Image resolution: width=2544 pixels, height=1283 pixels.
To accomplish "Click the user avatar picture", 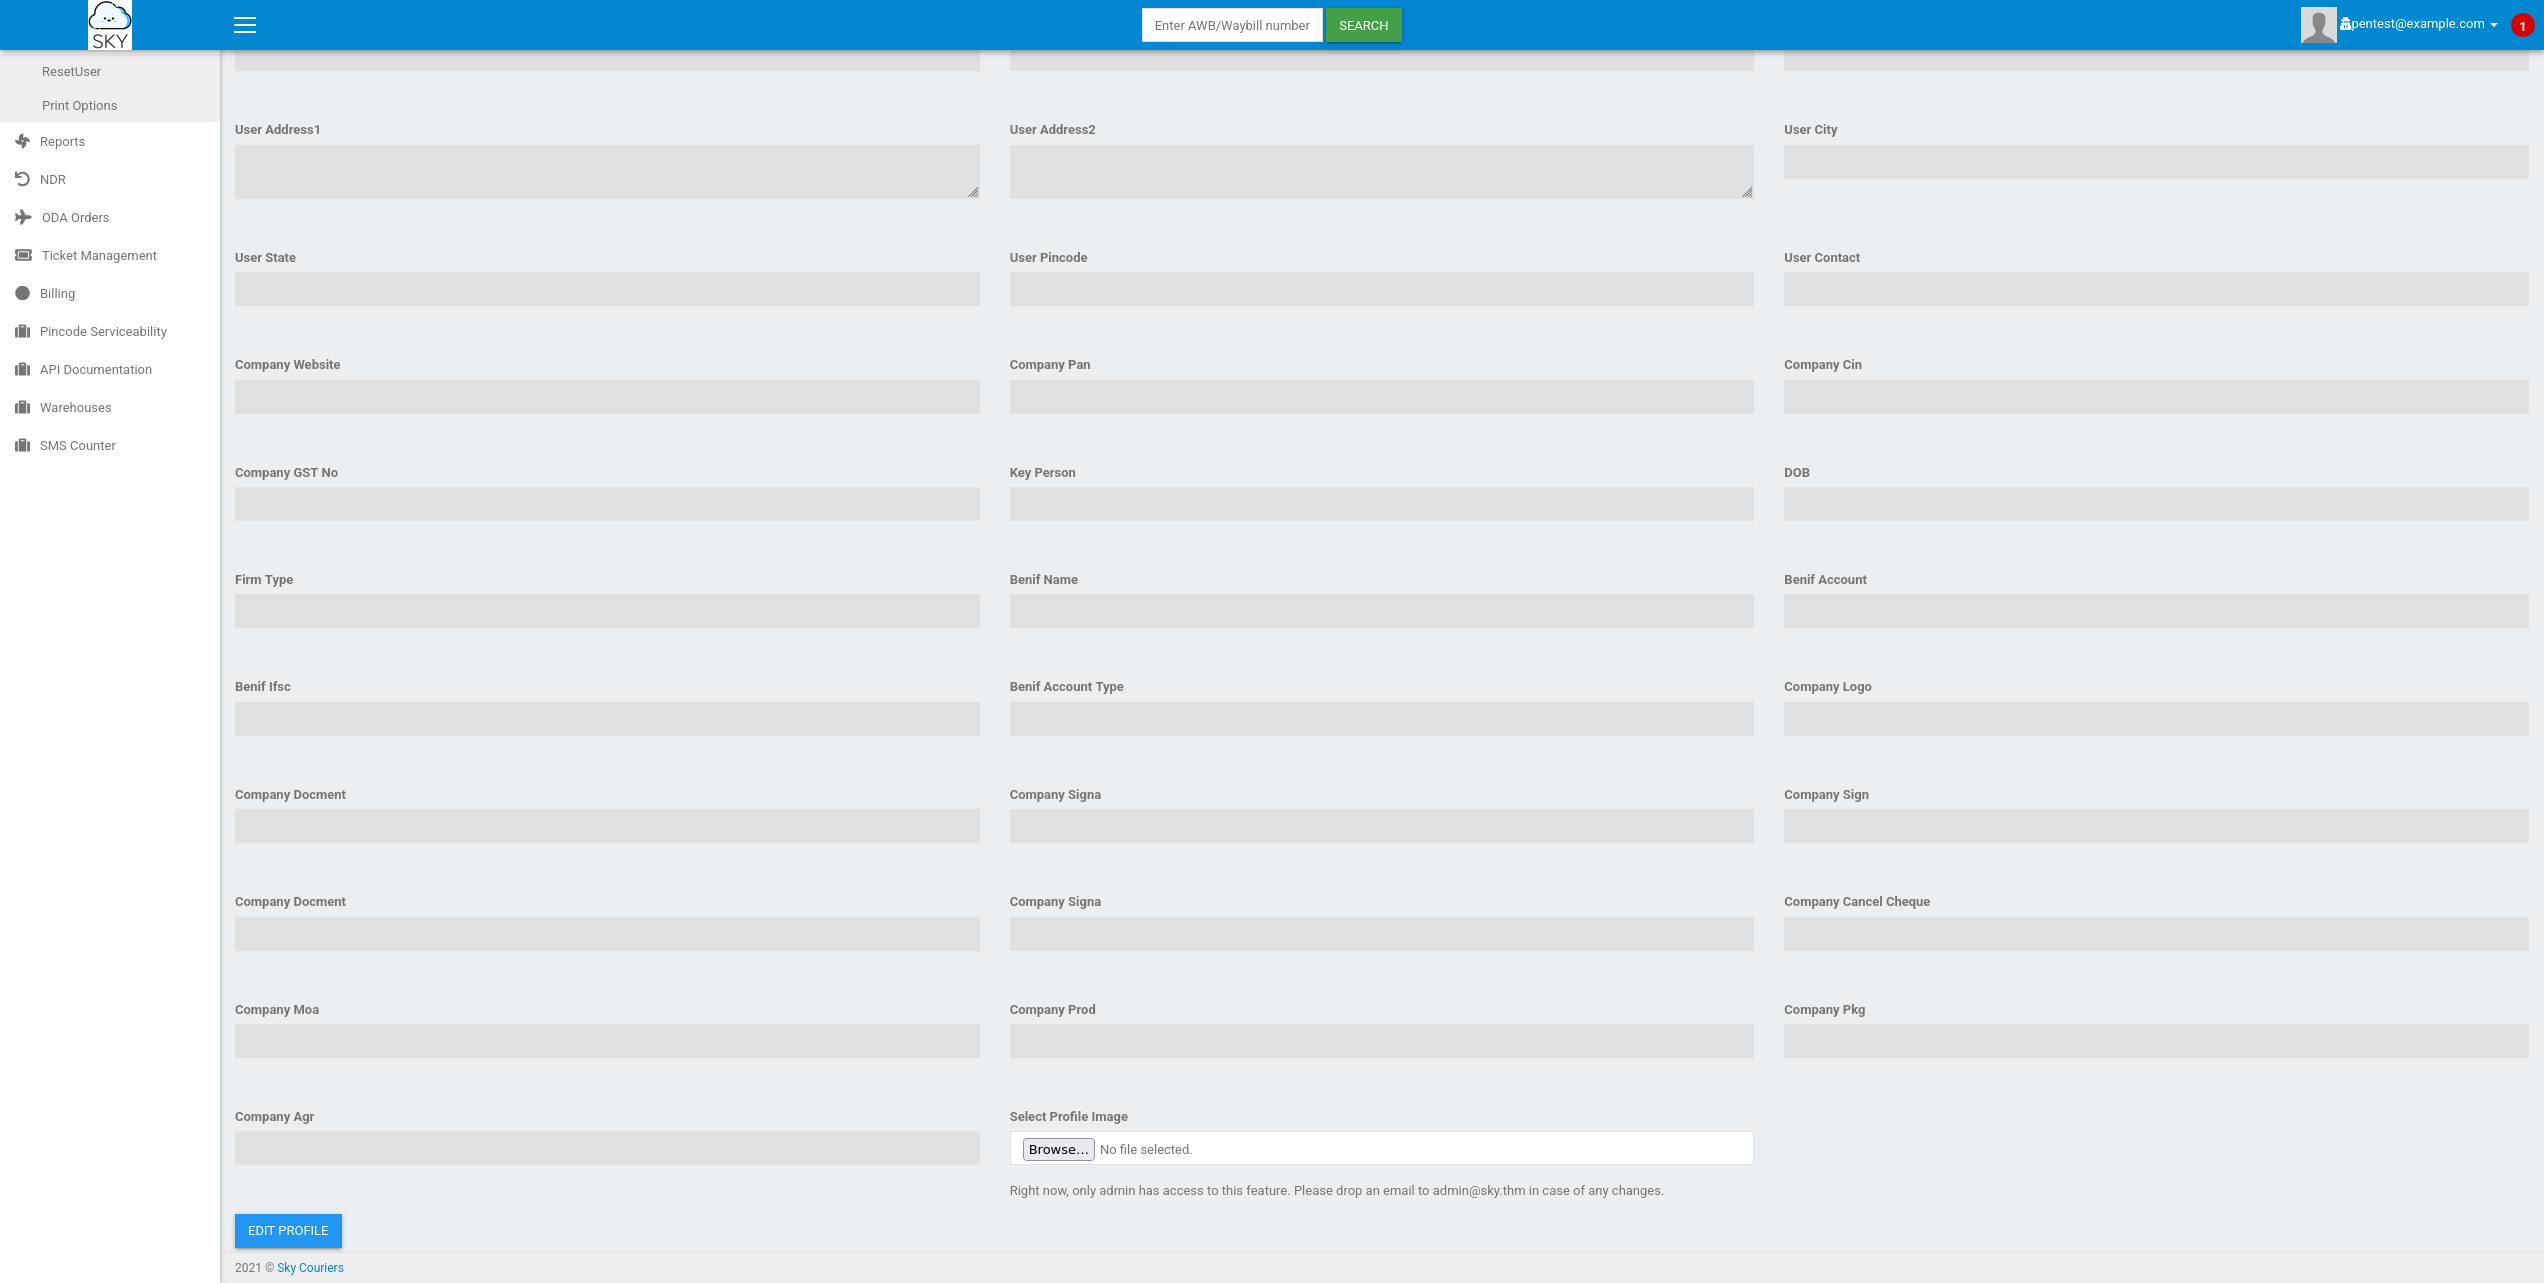I will coord(2318,25).
